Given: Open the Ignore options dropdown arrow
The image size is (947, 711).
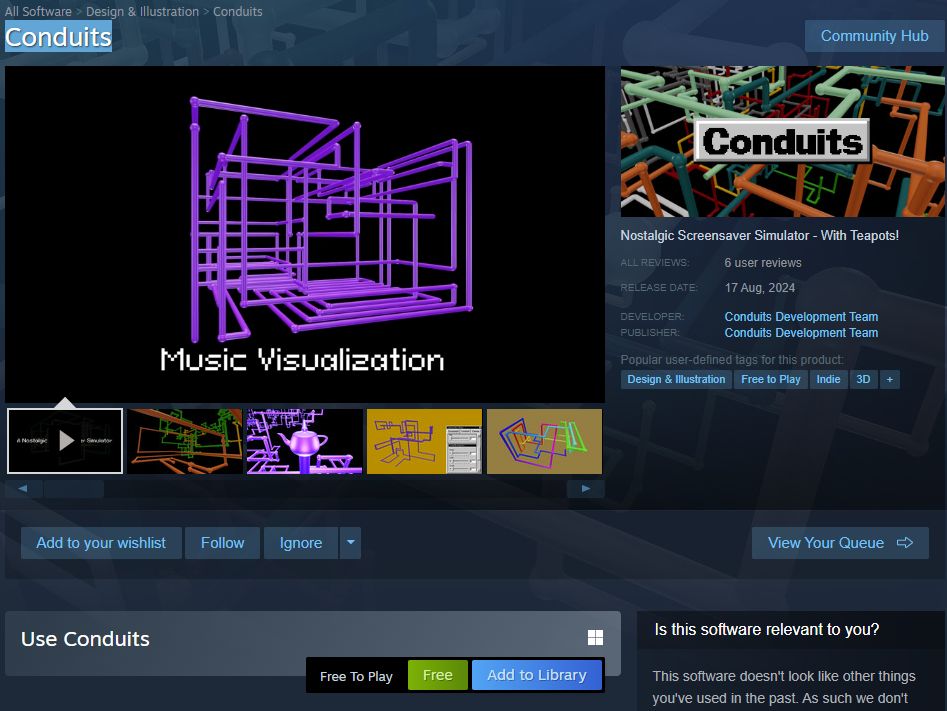Looking at the screenshot, I should 350,543.
